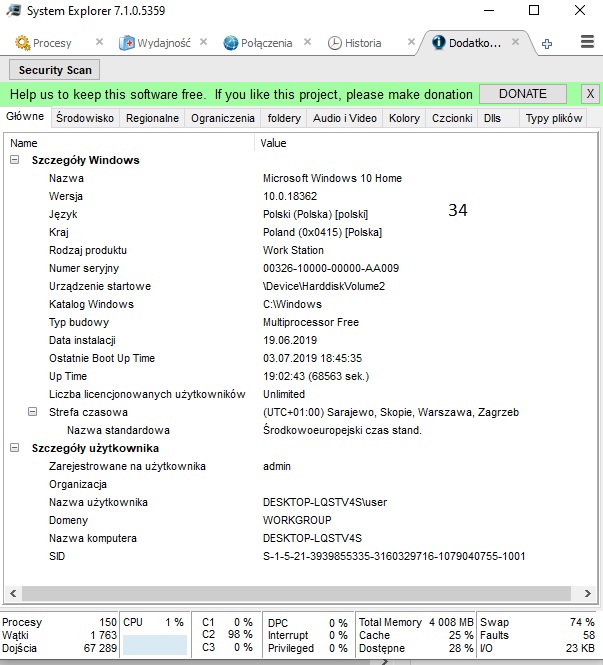Viewport: 603px width, 665px height.
Task: Select the Rodzaj produktu row
Action: tap(300, 250)
